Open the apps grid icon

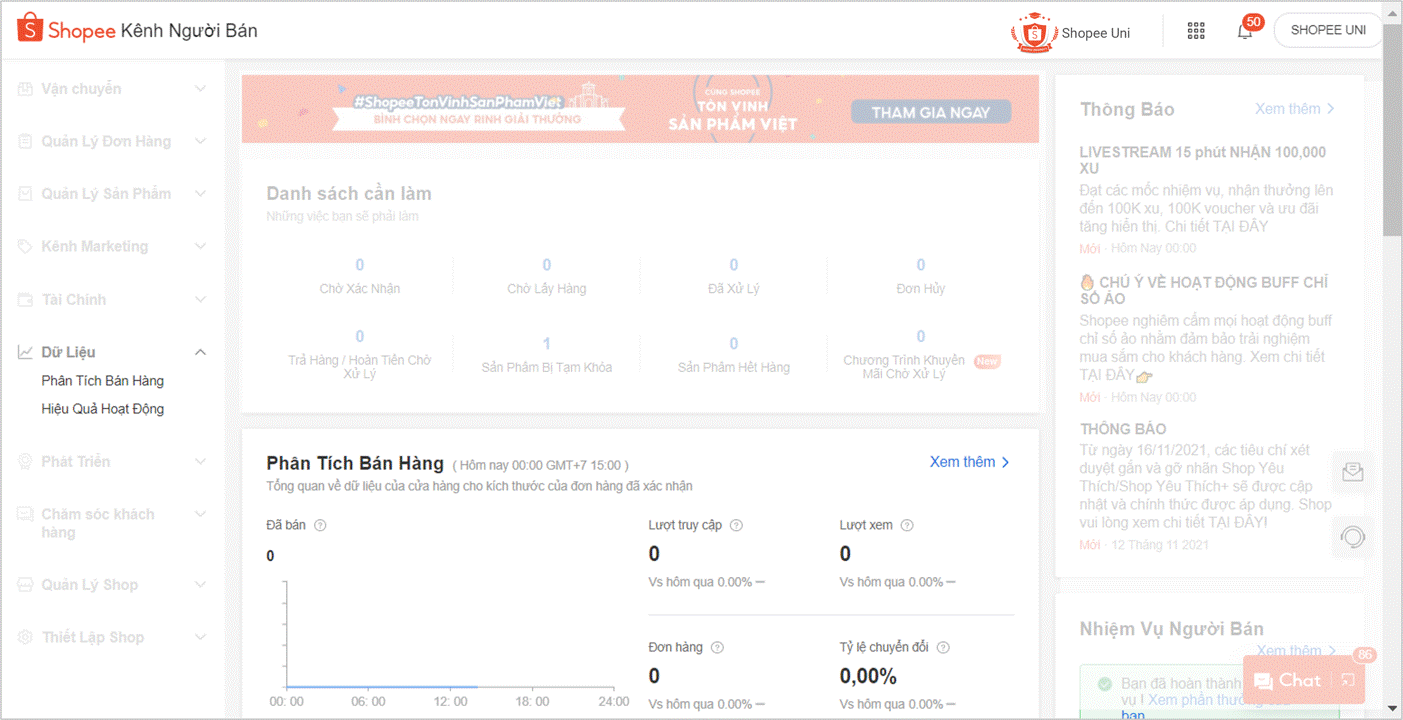[1196, 31]
